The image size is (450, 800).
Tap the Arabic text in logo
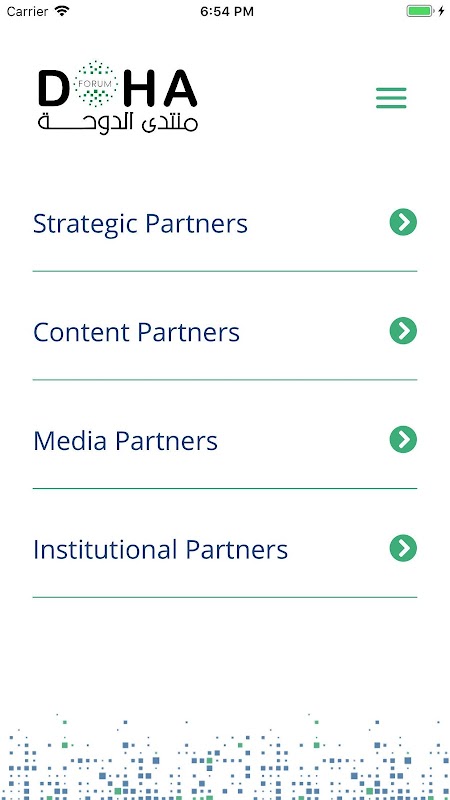point(118,123)
